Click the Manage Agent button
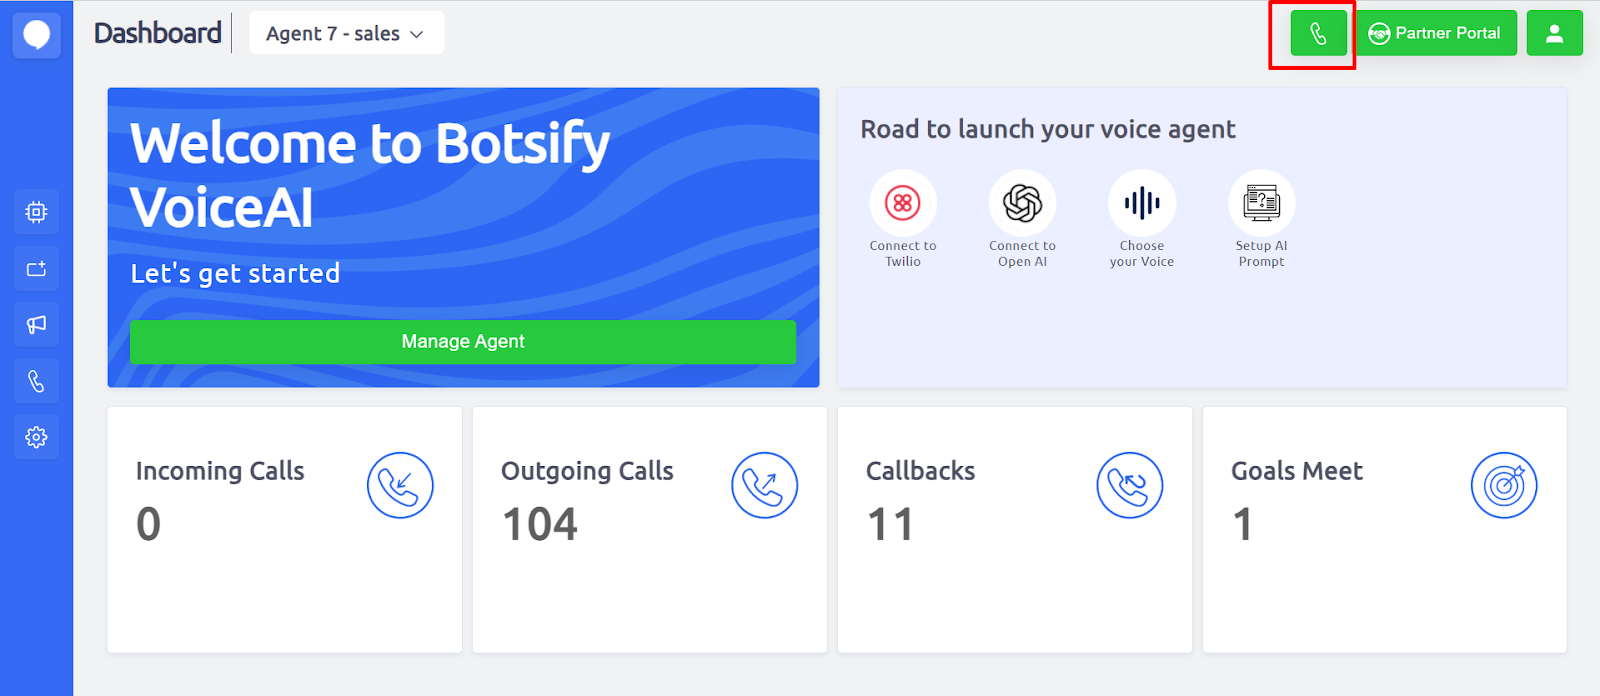This screenshot has height=696, width=1600. click(x=463, y=342)
